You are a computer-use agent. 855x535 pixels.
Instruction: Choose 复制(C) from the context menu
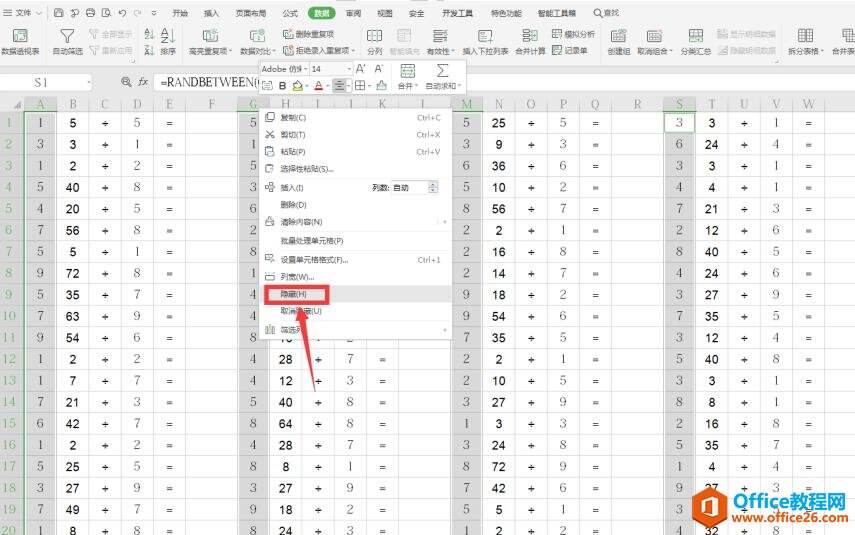click(356, 117)
